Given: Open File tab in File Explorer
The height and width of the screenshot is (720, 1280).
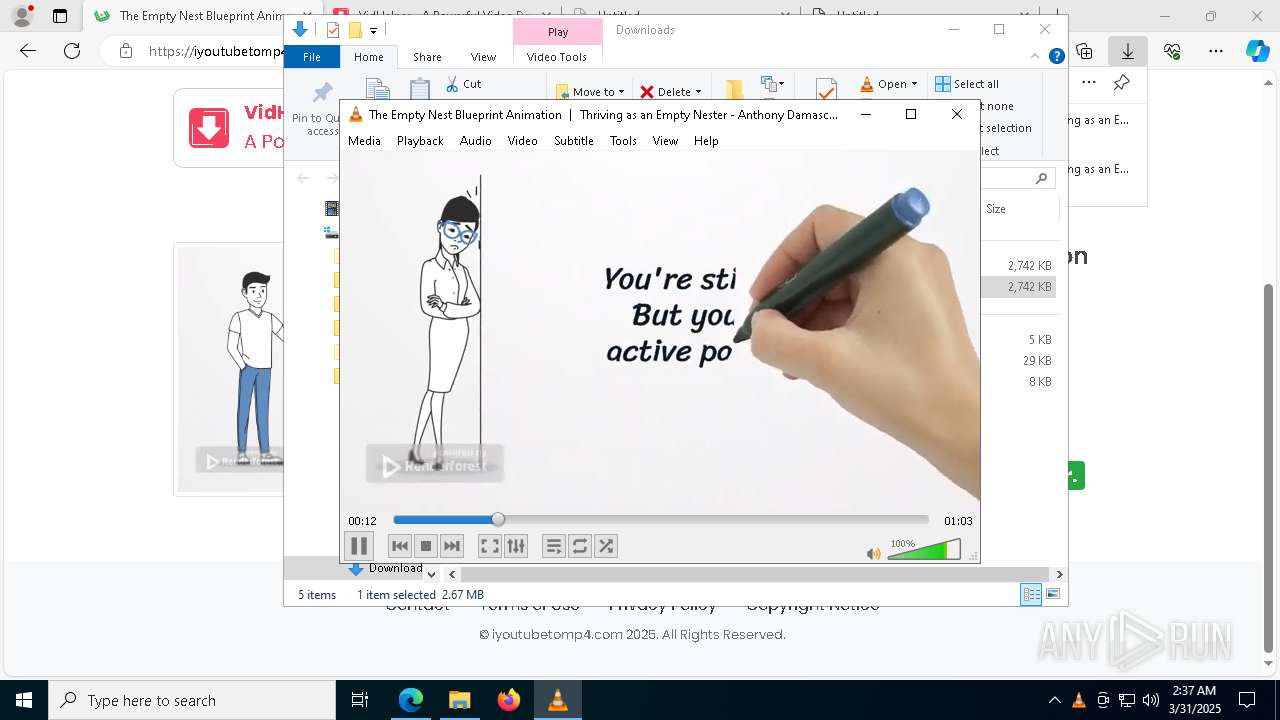Looking at the screenshot, I should point(312,57).
